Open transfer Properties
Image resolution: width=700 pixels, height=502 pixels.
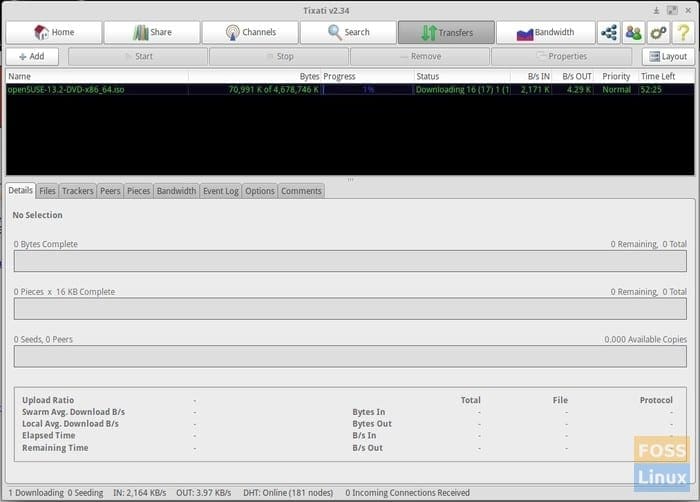tap(562, 56)
